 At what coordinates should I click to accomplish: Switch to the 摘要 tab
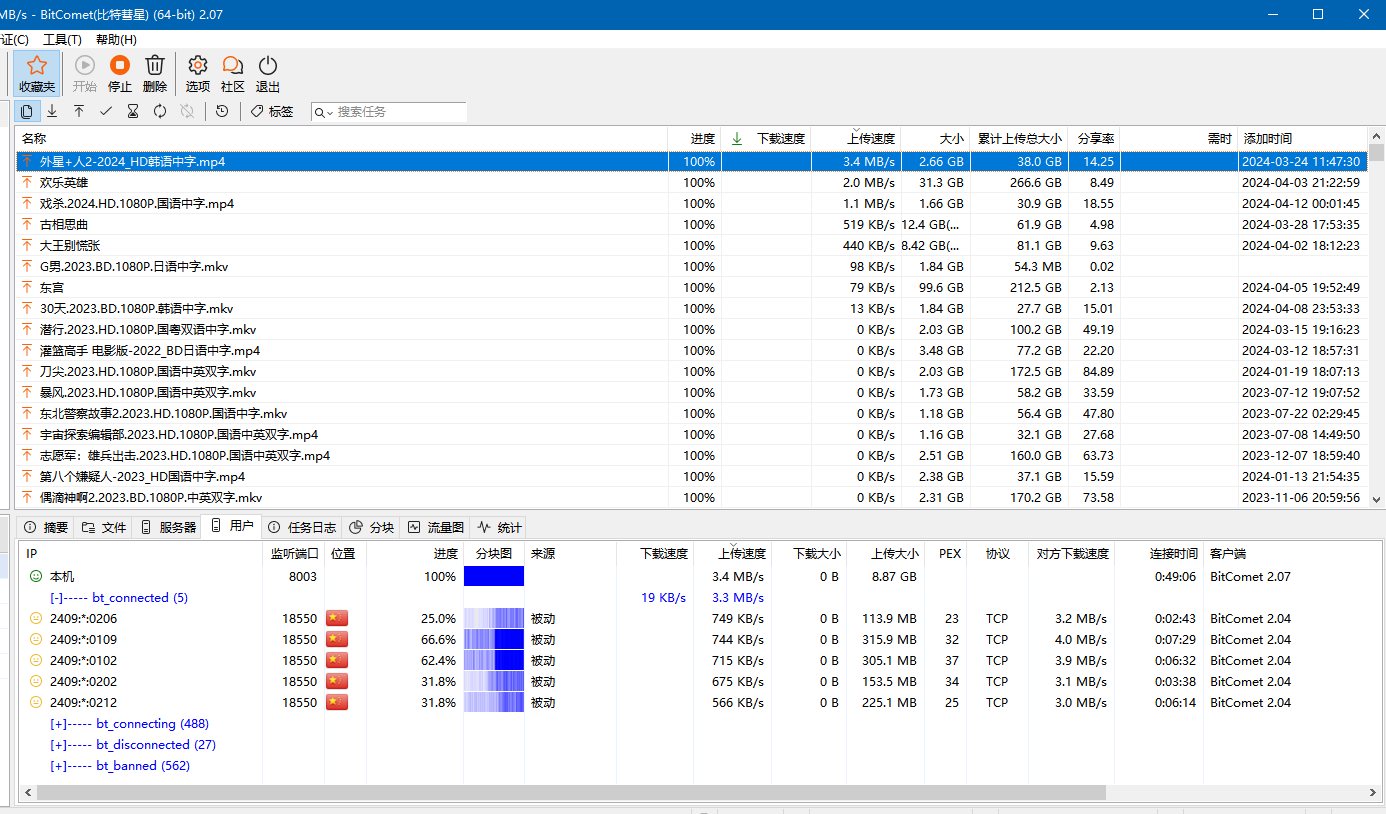coord(47,527)
